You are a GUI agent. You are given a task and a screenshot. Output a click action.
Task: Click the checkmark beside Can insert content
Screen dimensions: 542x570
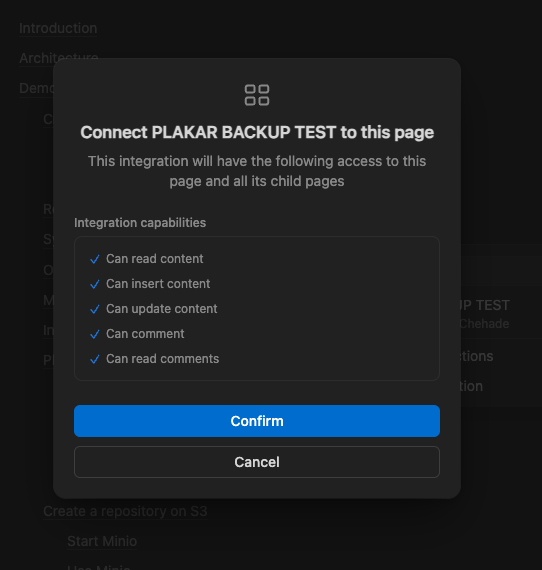click(x=95, y=284)
